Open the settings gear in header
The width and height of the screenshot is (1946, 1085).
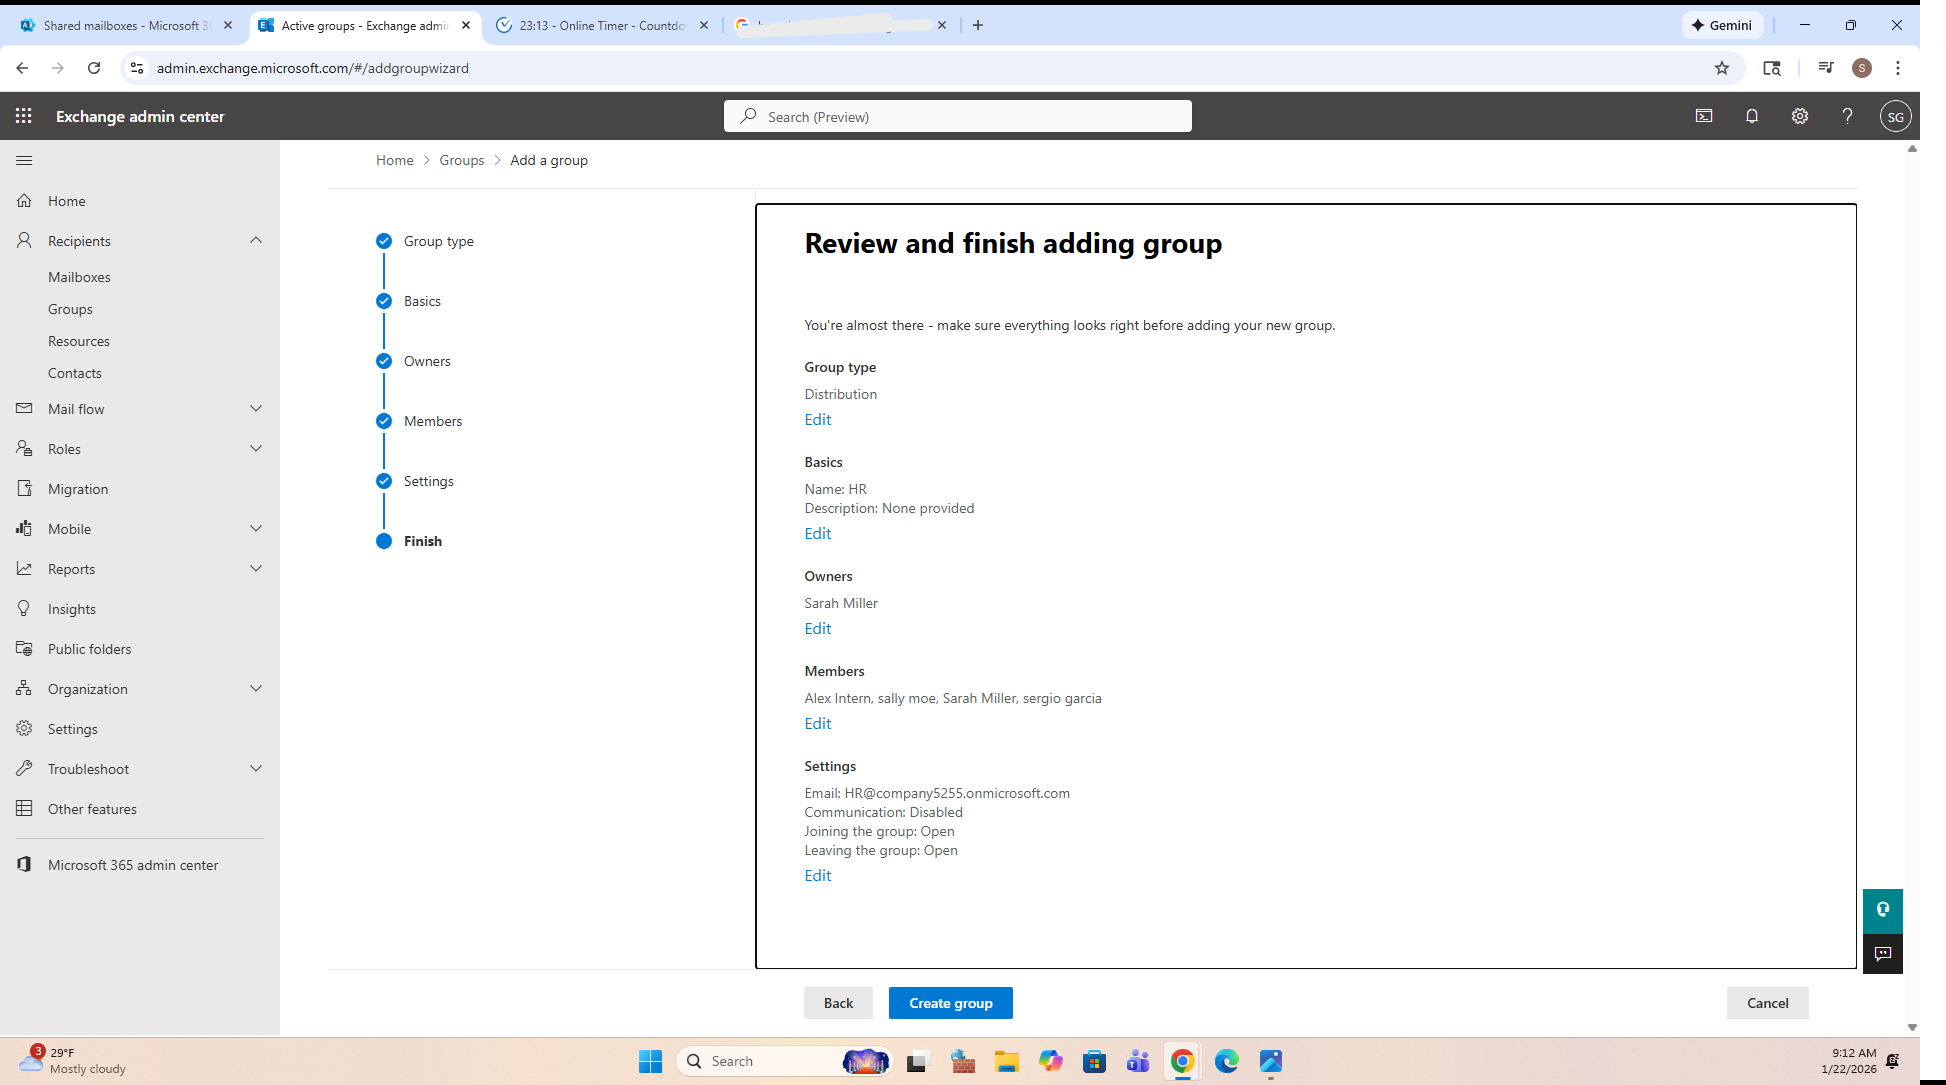coord(1800,116)
